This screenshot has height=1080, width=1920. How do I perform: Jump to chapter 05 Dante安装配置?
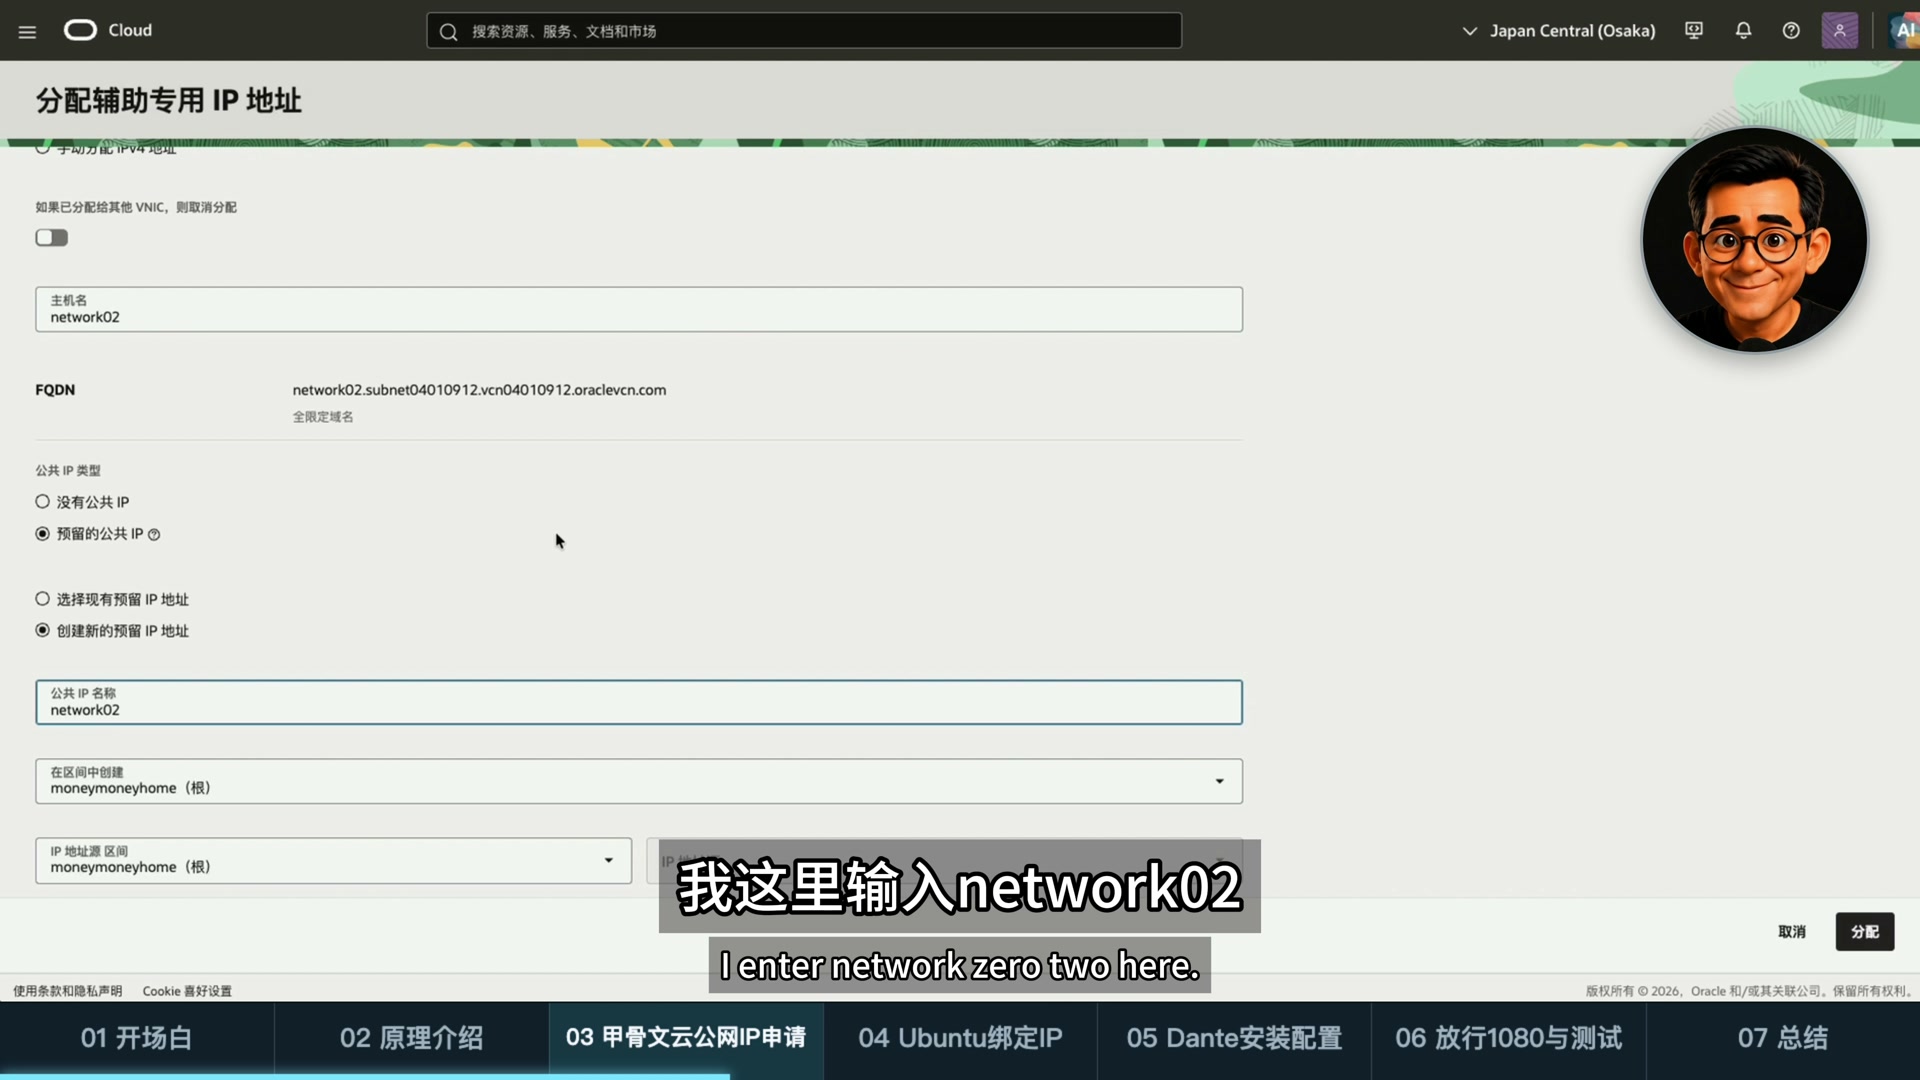[x=1234, y=1038]
